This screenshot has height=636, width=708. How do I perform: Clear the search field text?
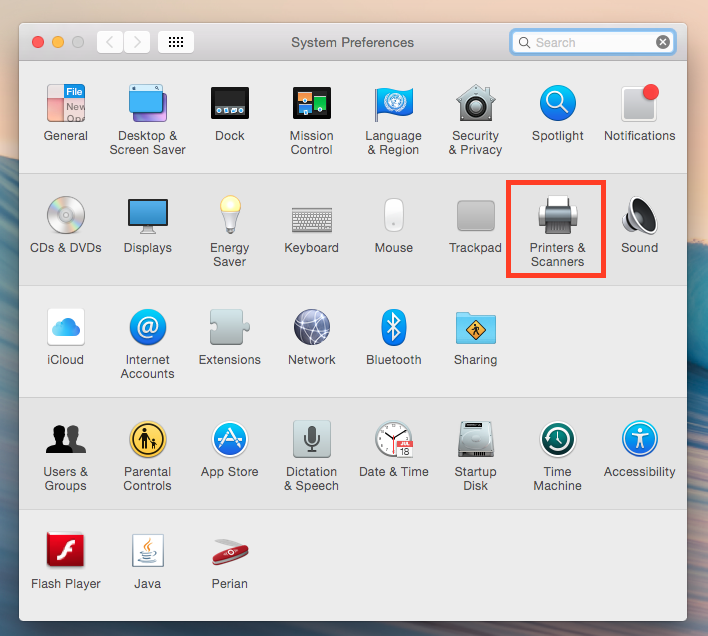(663, 42)
